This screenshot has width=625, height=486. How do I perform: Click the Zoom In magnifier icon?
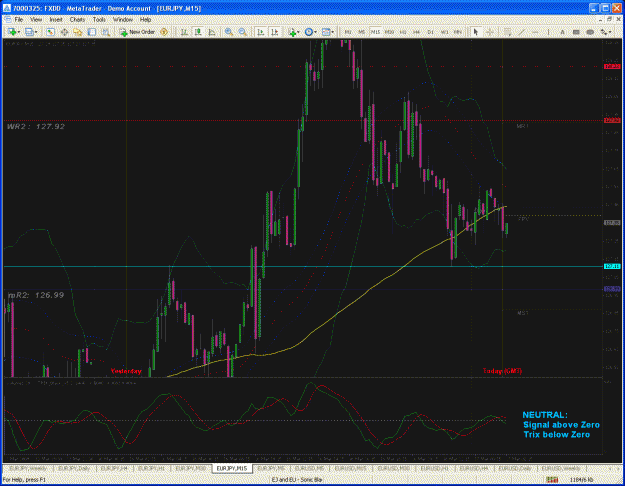coord(229,32)
